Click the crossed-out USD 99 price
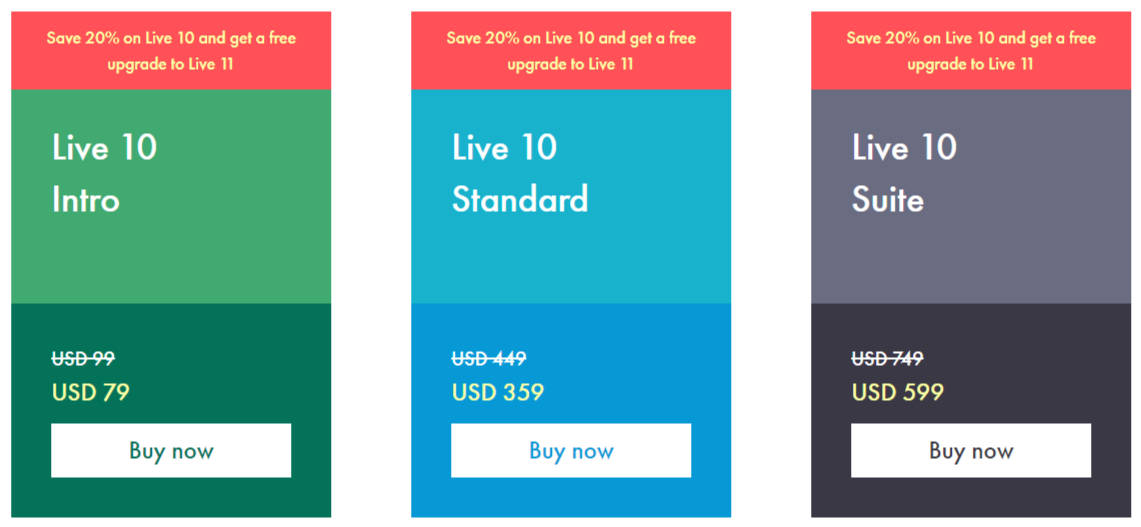Image resolution: width=1141 pixels, height=527 pixels. click(83, 359)
